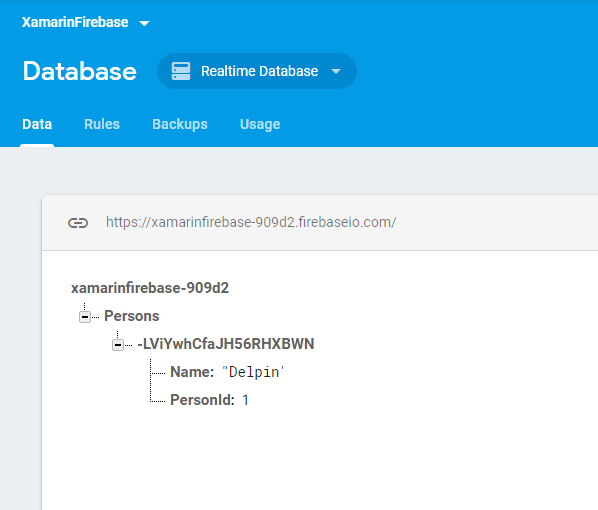Select the Persons tree node label
This screenshot has width=598, height=510.
[132, 316]
